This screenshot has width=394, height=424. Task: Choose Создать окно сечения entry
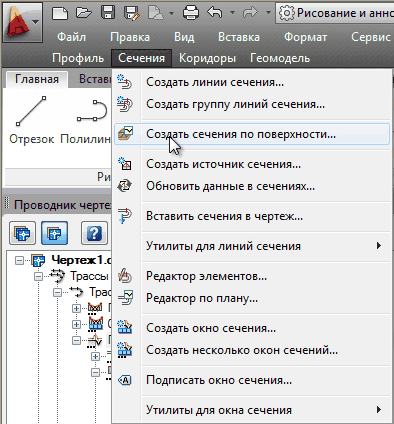coord(252,328)
